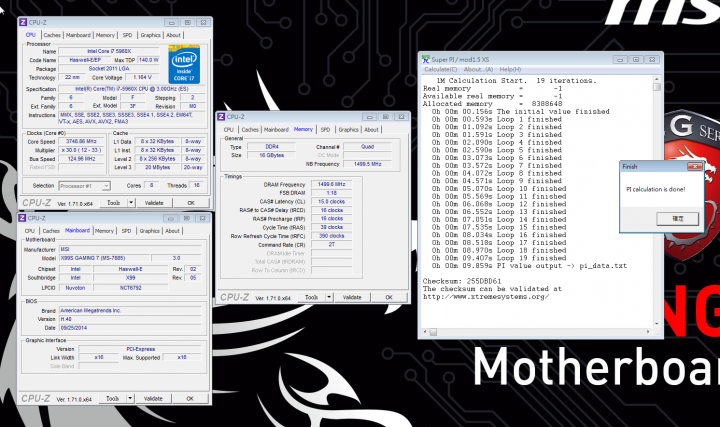This screenshot has height=427, width=720.
Task: Open About tab in top CPU-Z window
Action: (x=173, y=35)
